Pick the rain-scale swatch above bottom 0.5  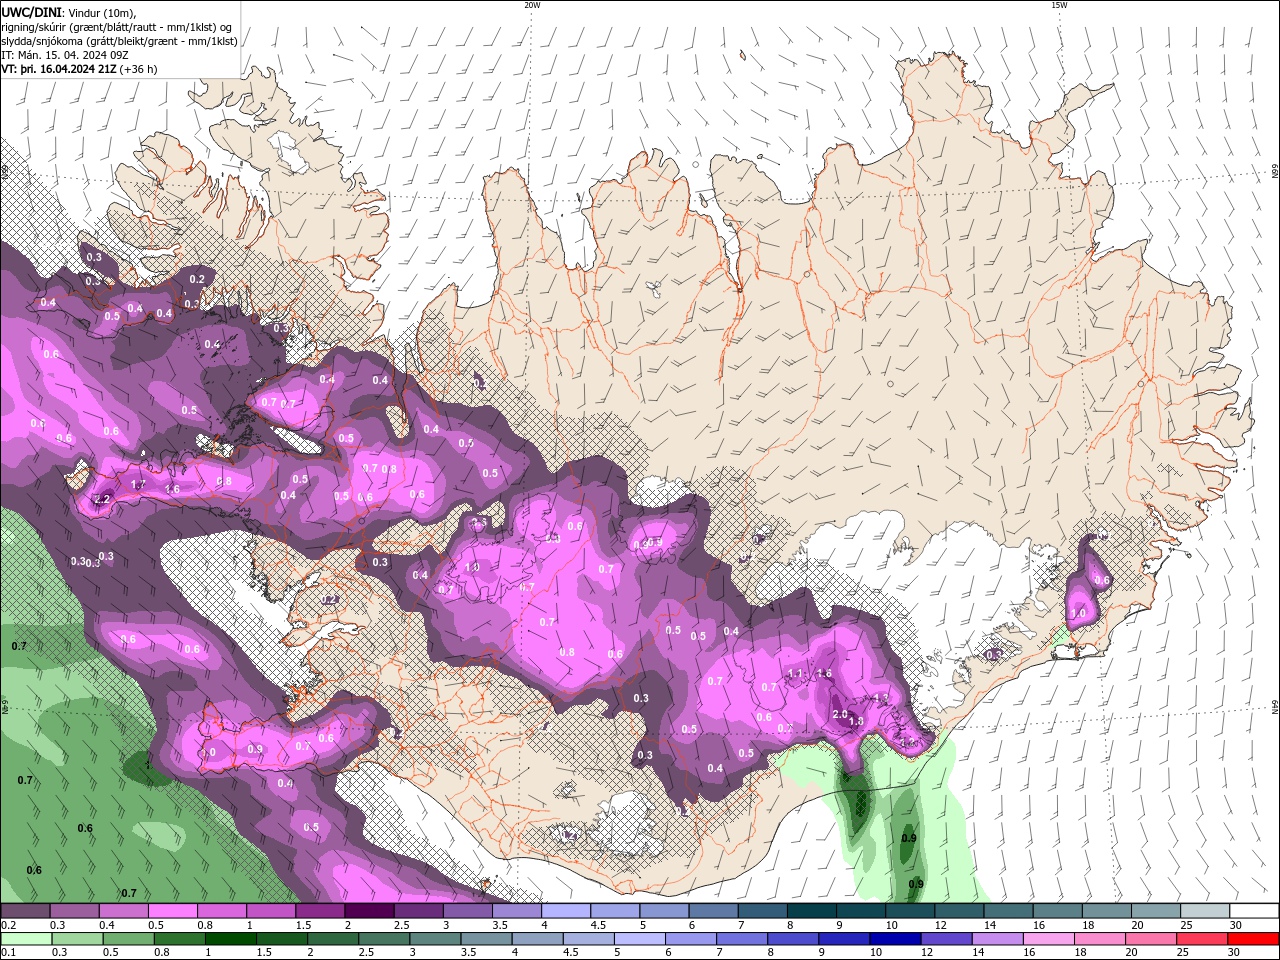tap(128, 939)
